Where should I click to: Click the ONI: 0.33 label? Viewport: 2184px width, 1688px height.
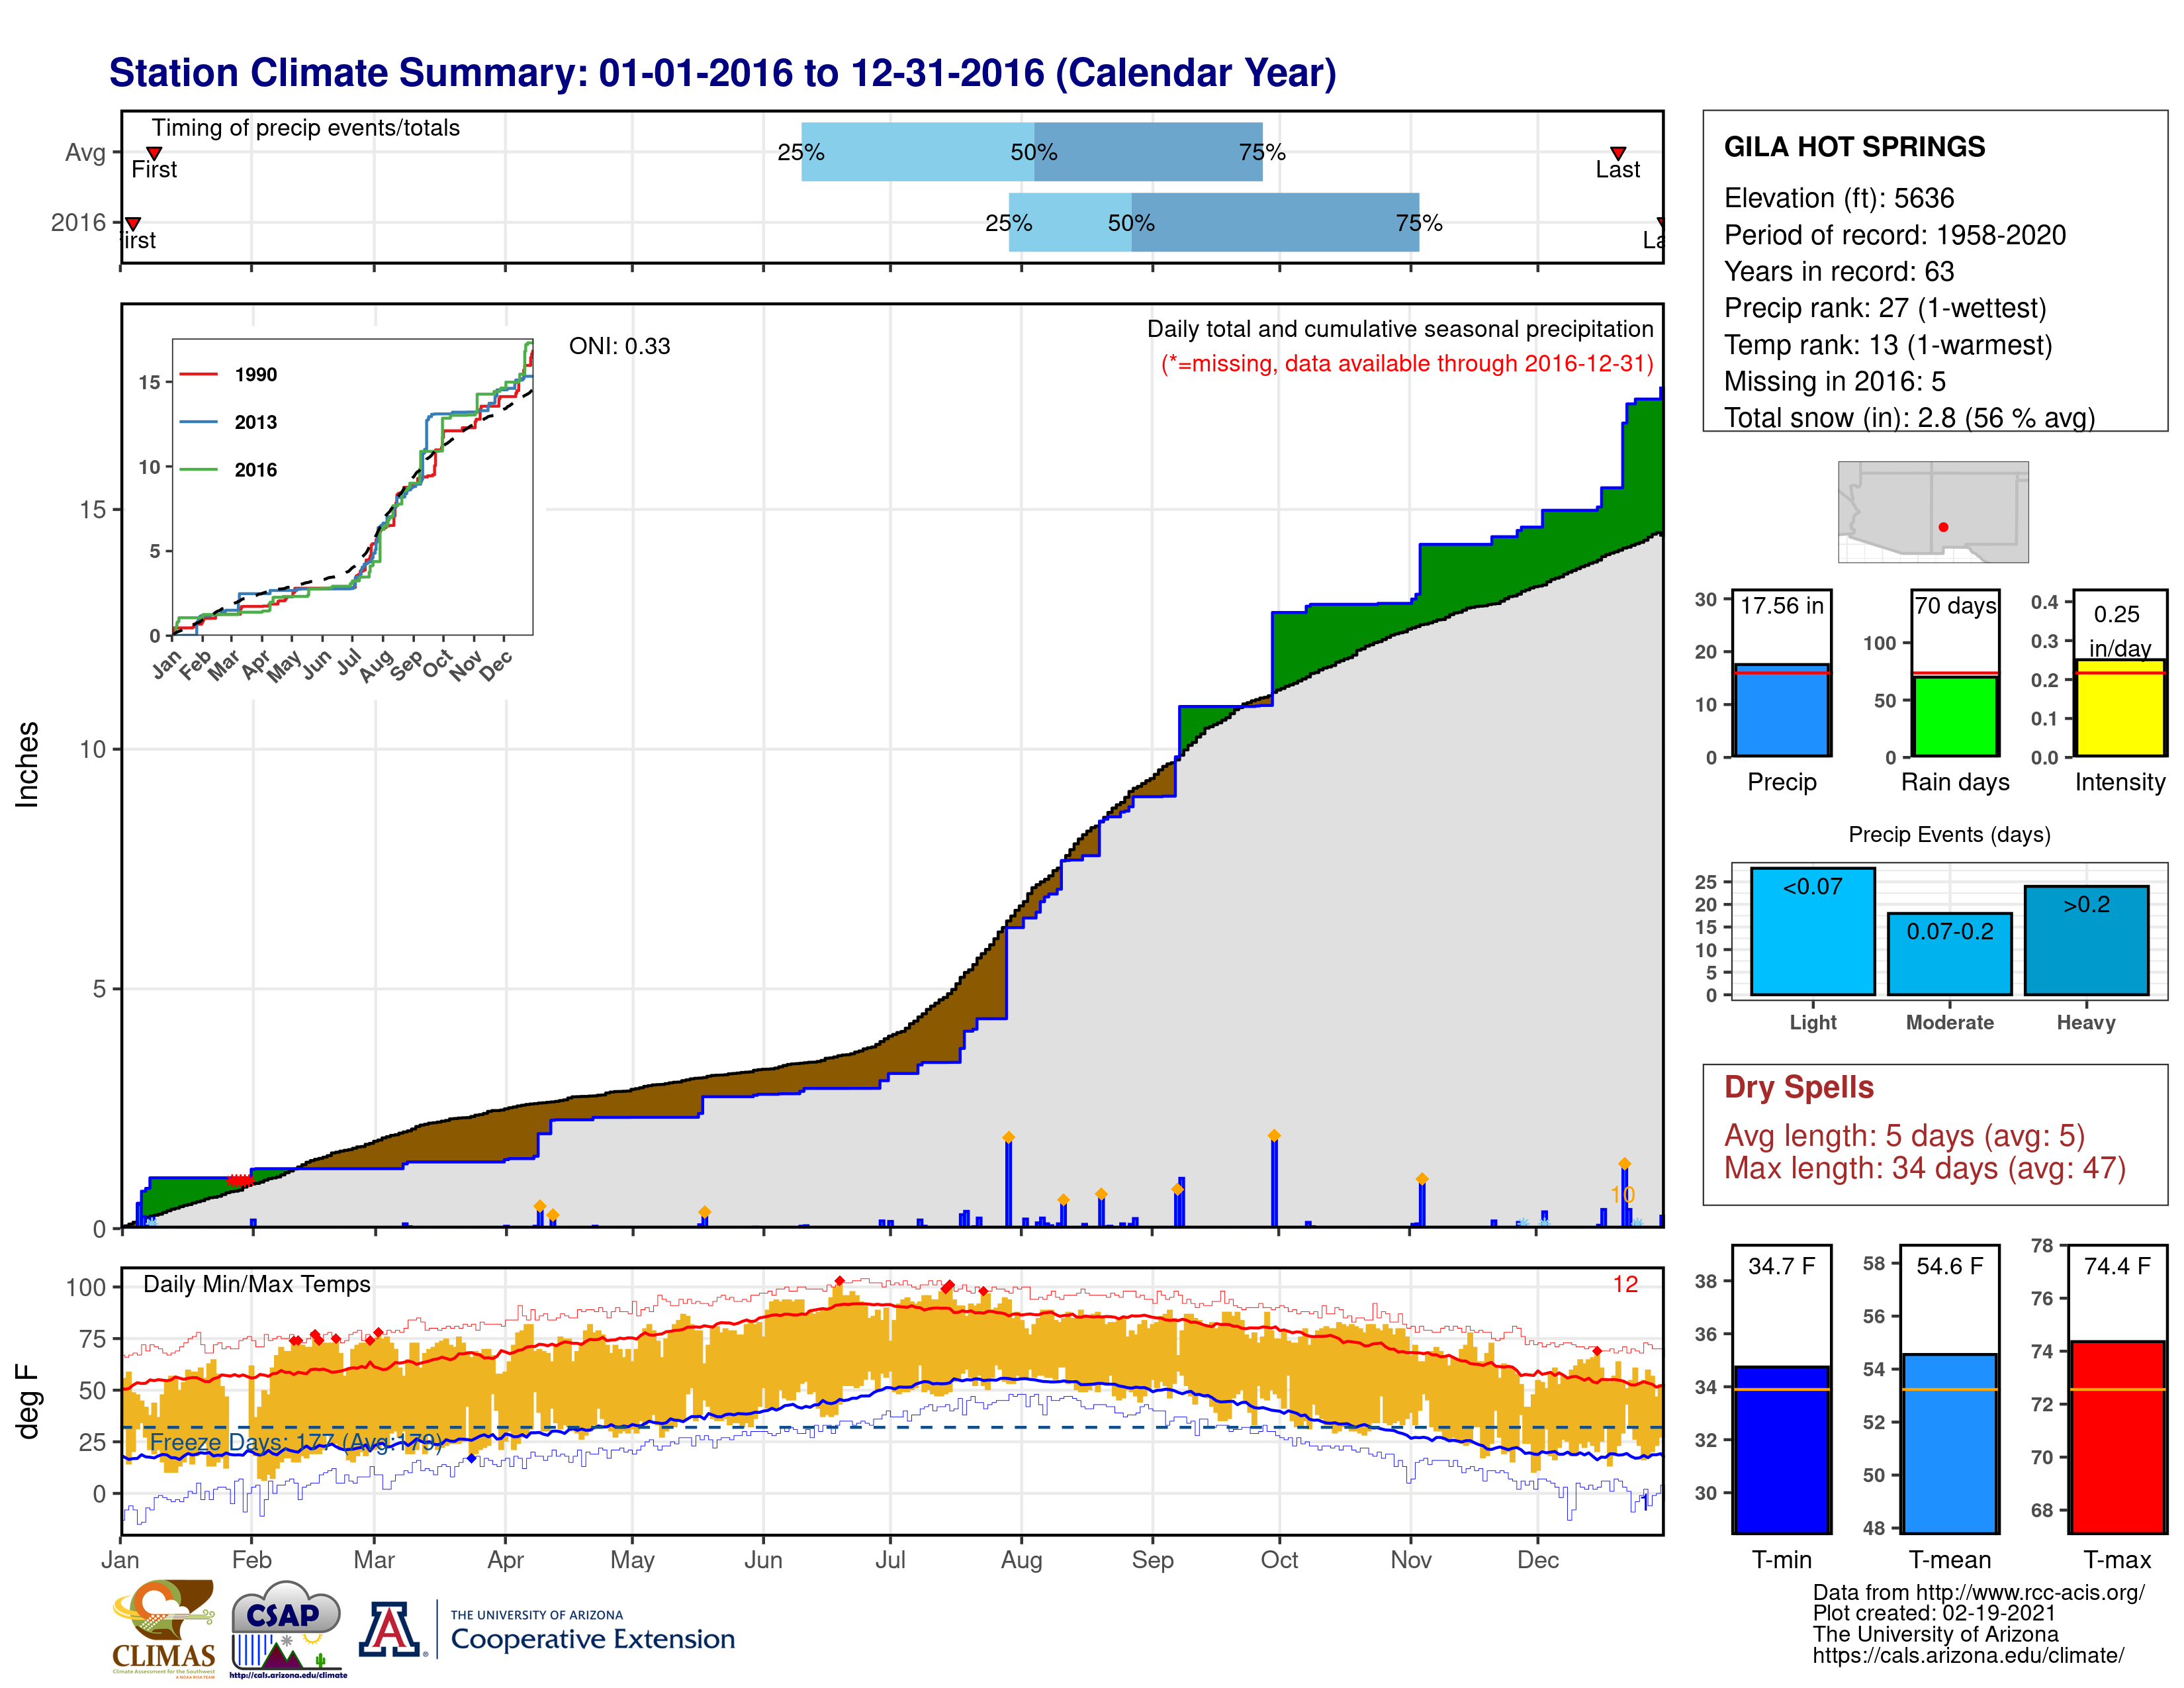pyautogui.click(x=619, y=346)
